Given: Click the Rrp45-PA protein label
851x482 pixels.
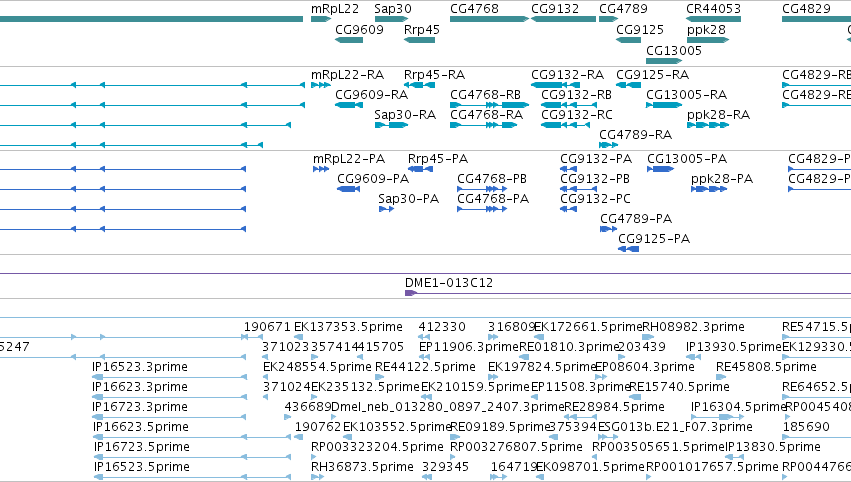Looking at the screenshot, I should (437, 158).
